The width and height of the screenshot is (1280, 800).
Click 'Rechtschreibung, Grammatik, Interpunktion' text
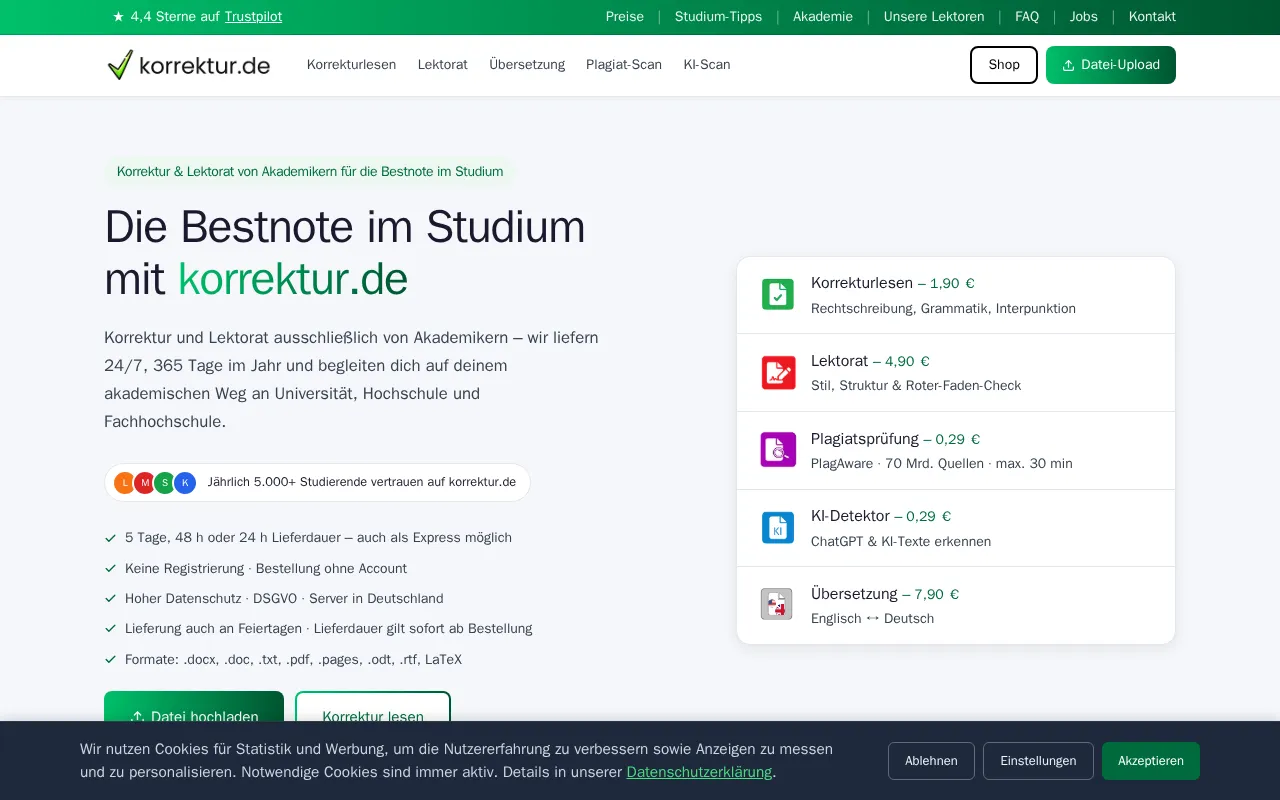pos(943,309)
